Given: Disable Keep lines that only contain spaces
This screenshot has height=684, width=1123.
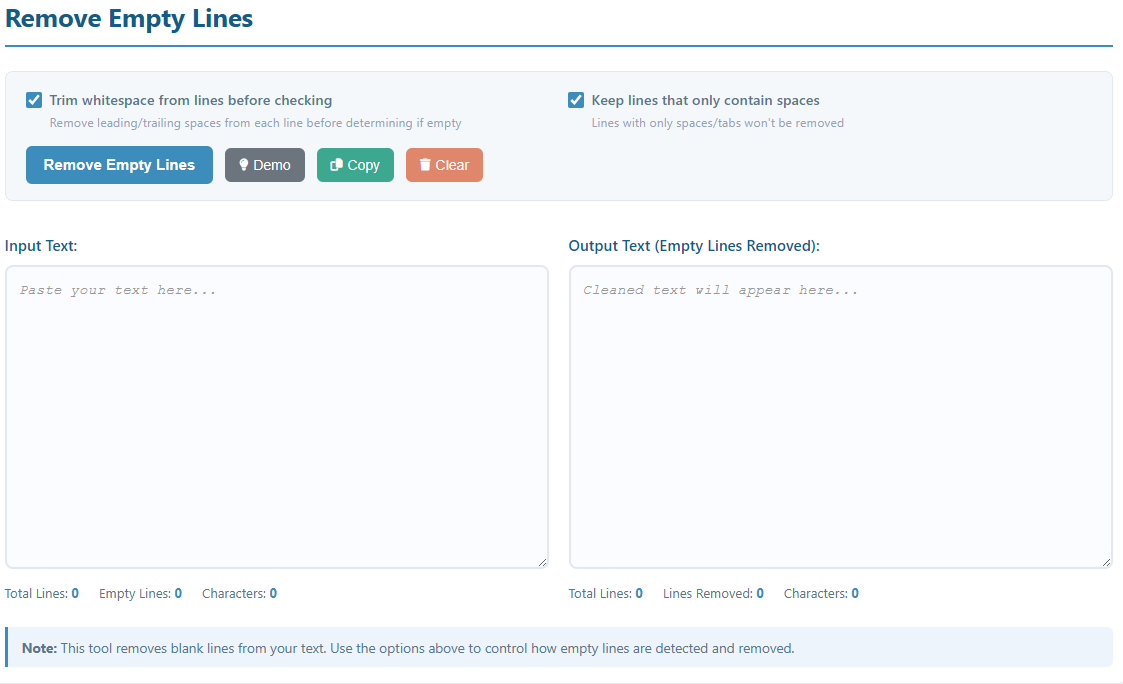Looking at the screenshot, I should point(576,100).
